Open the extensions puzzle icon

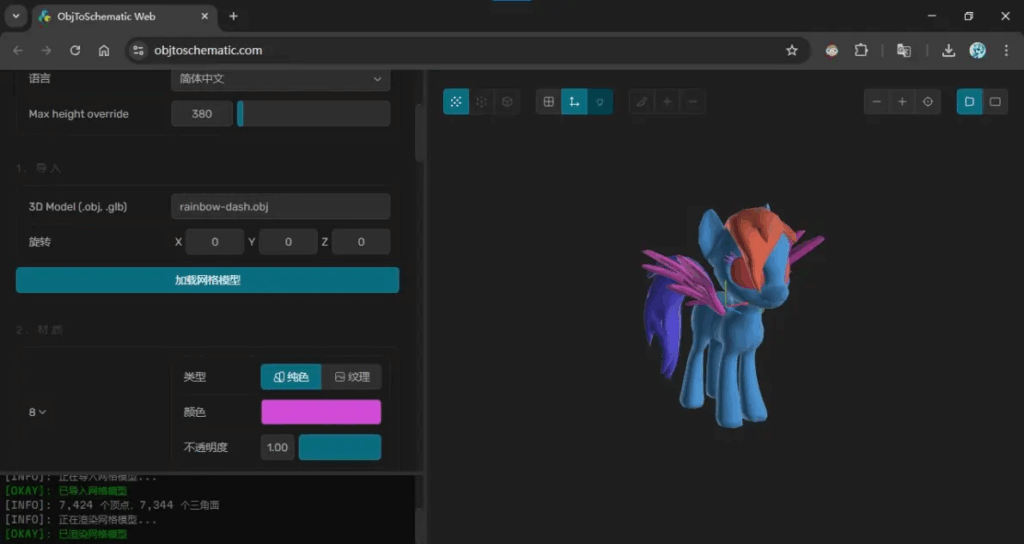[x=861, y=50]
